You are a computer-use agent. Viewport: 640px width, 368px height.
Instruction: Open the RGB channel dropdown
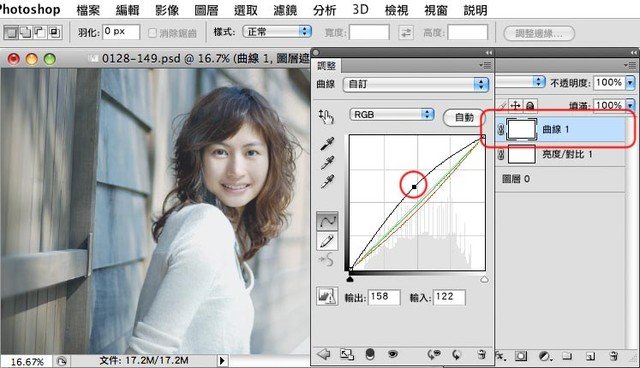[x=391, y=115]
